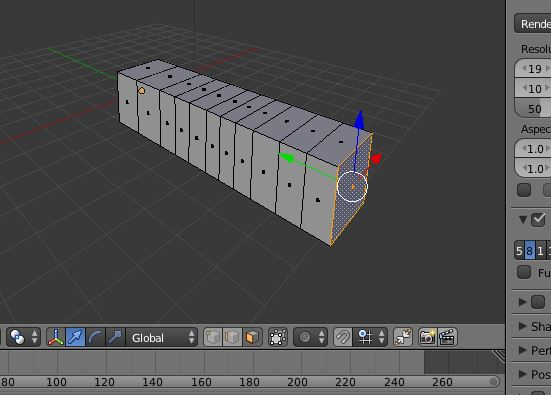
Task: Click the Render button
Action: [x=533, y=24]
